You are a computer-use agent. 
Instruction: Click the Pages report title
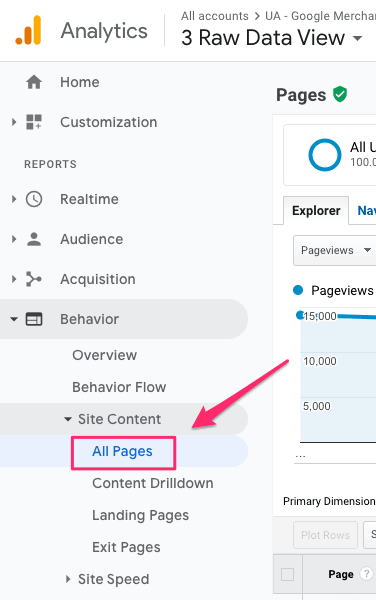(x=301, y=95)
